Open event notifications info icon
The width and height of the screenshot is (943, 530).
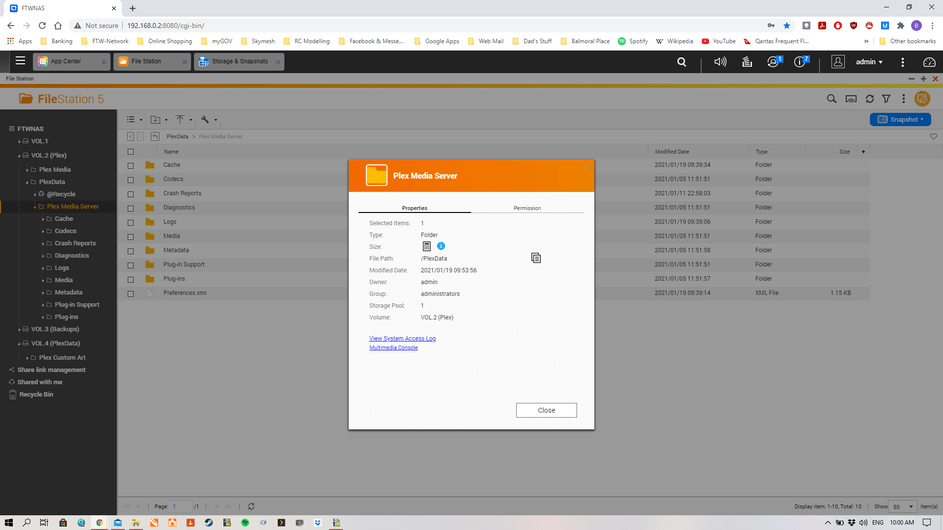pyautogui.click(x=800, y=61)
